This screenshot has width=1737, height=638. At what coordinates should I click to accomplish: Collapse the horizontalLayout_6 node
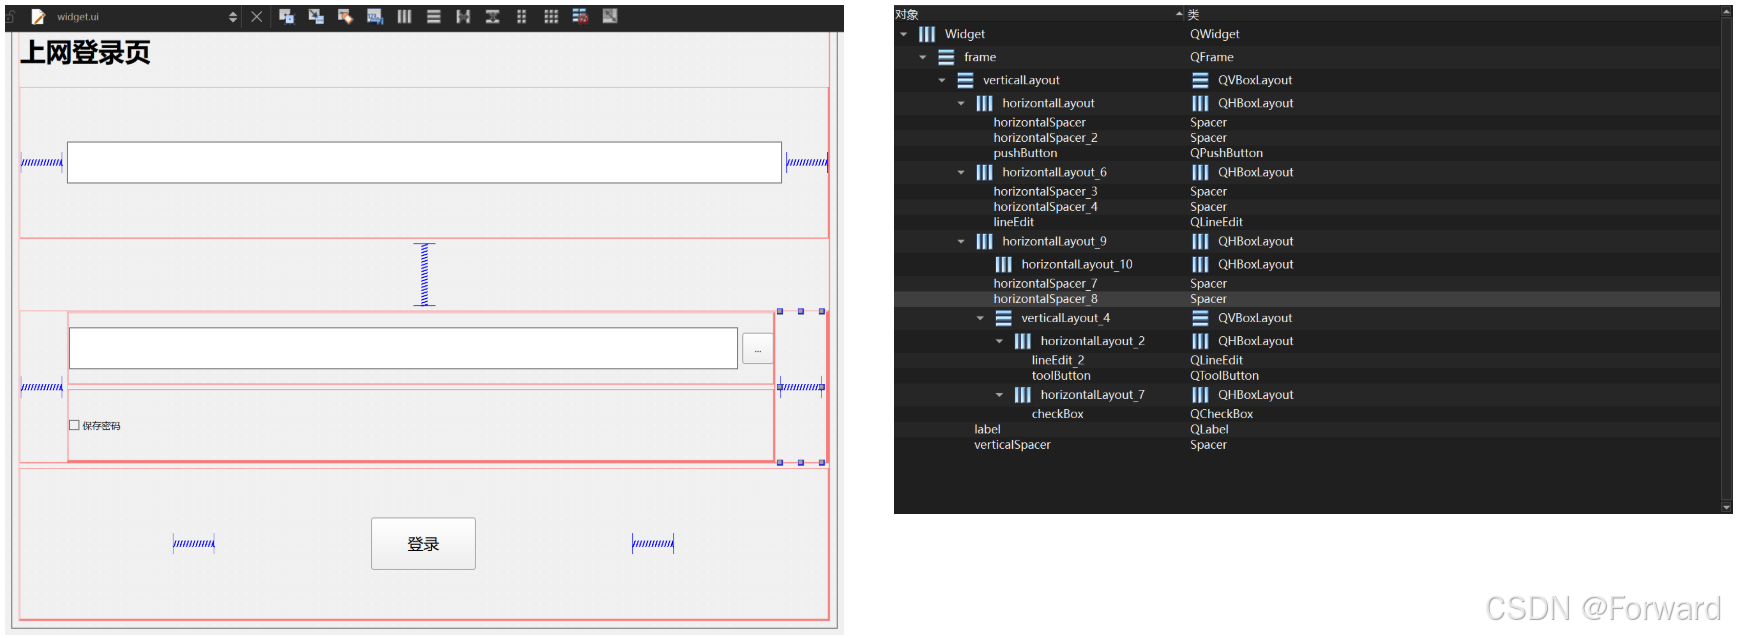961,172
